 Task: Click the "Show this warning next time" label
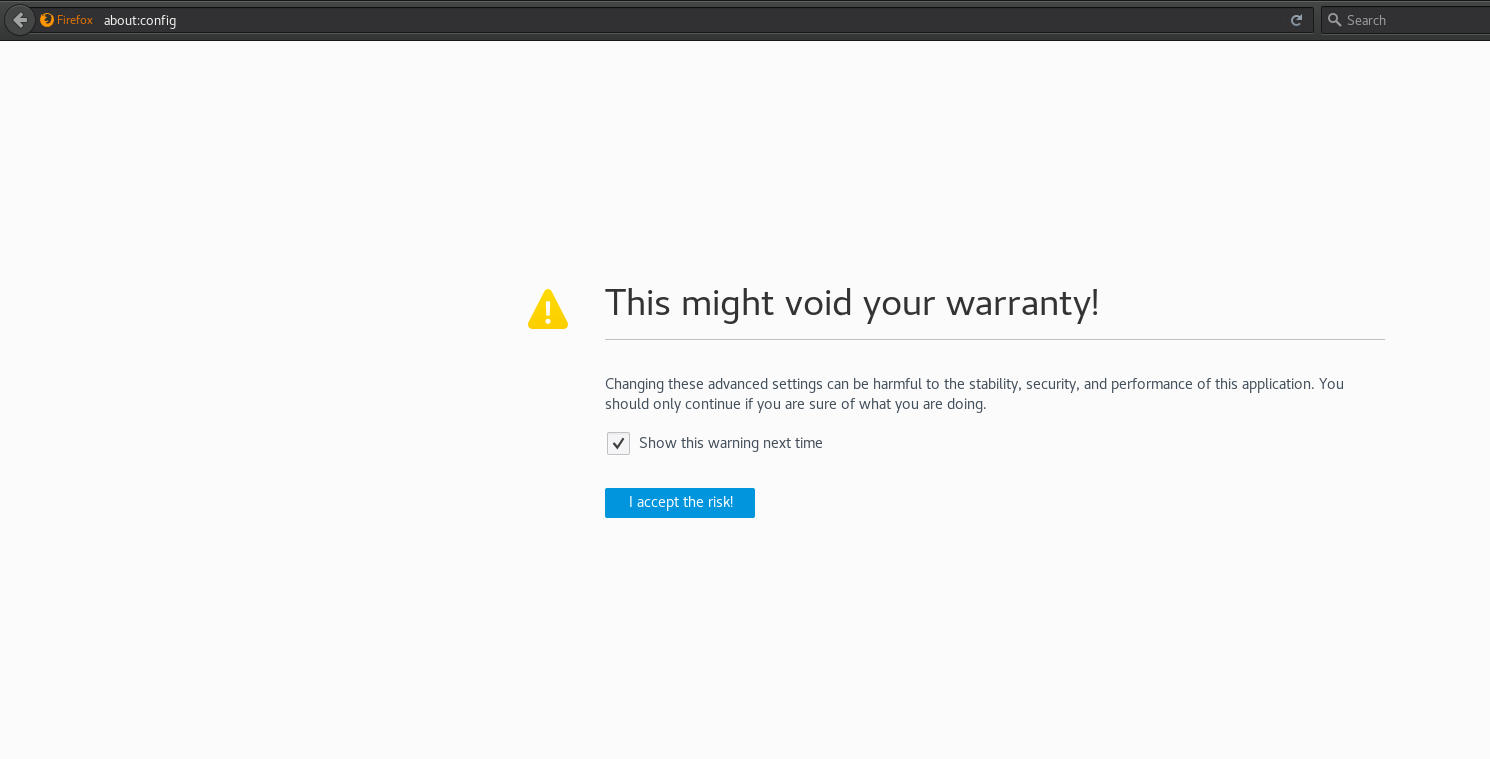[x=730, y=443]
